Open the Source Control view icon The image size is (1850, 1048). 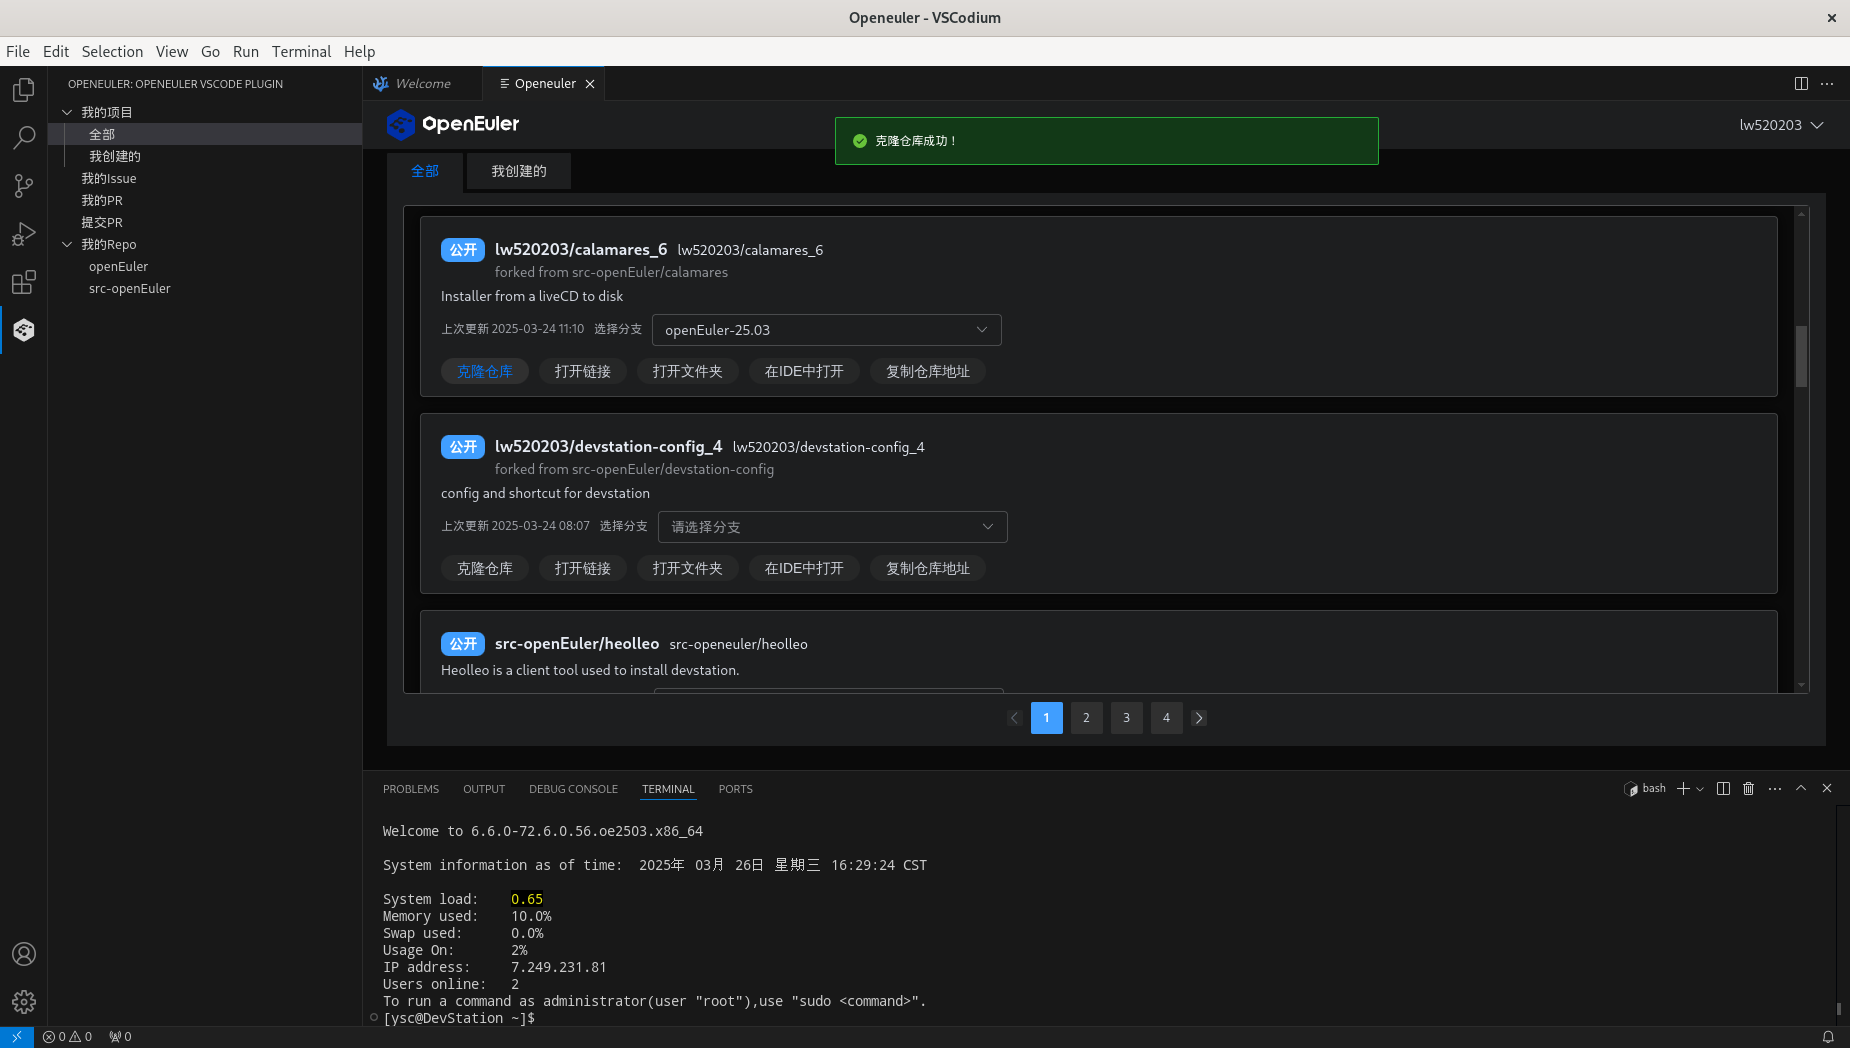click(24, 186)
